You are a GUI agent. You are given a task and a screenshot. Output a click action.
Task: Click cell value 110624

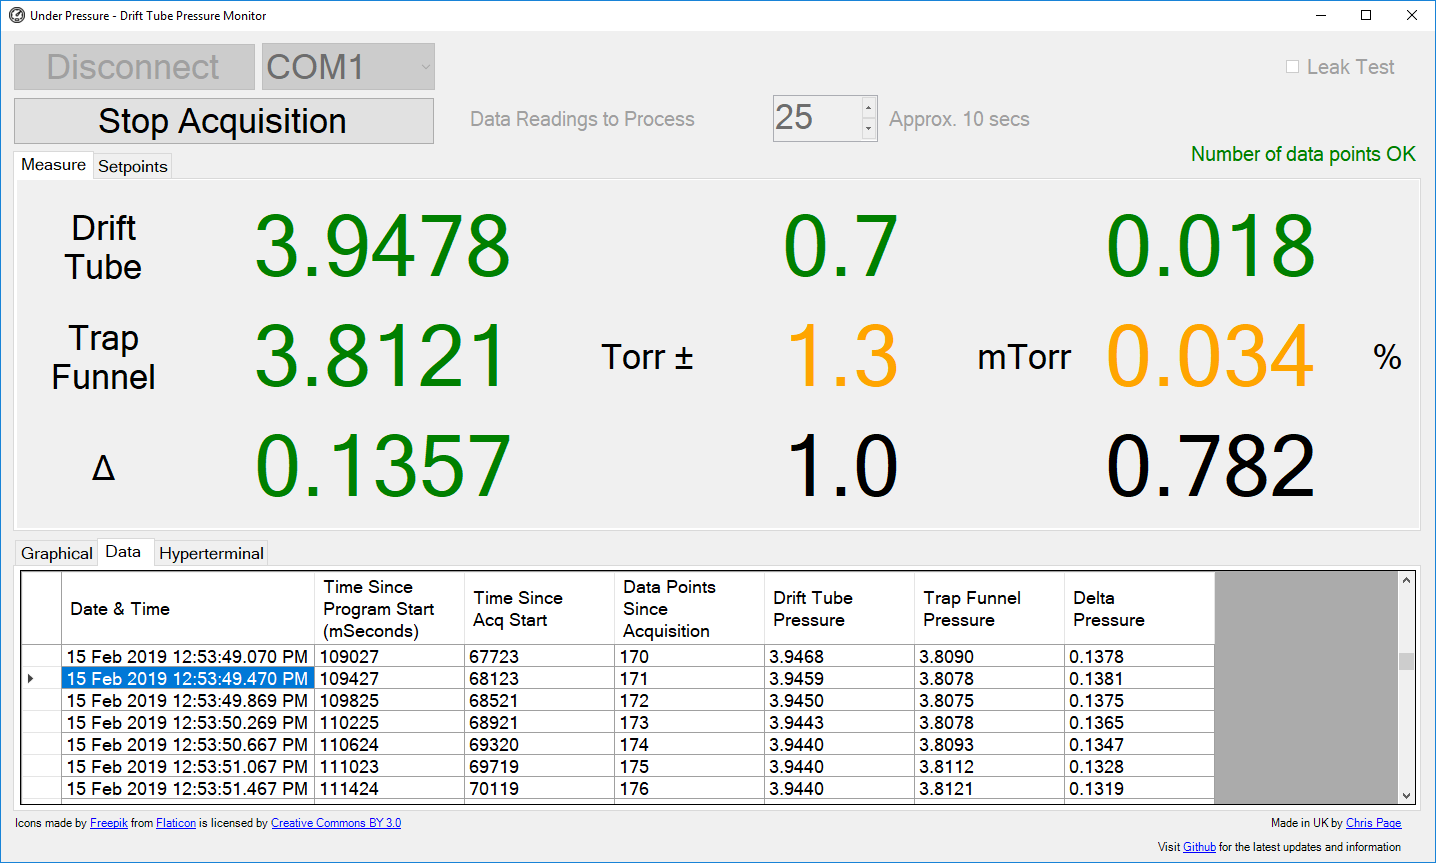390,744
